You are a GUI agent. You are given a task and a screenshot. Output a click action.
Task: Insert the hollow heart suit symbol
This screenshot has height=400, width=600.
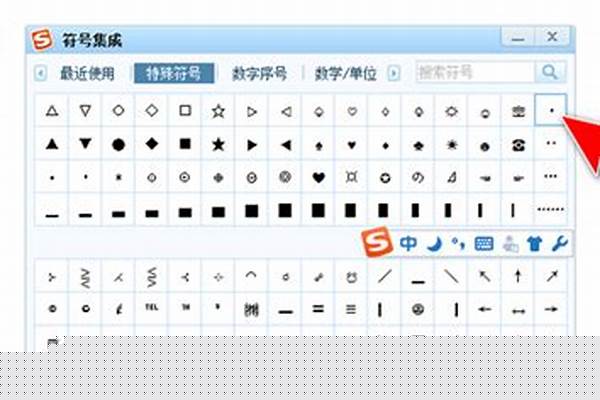[x=352, y=111]
